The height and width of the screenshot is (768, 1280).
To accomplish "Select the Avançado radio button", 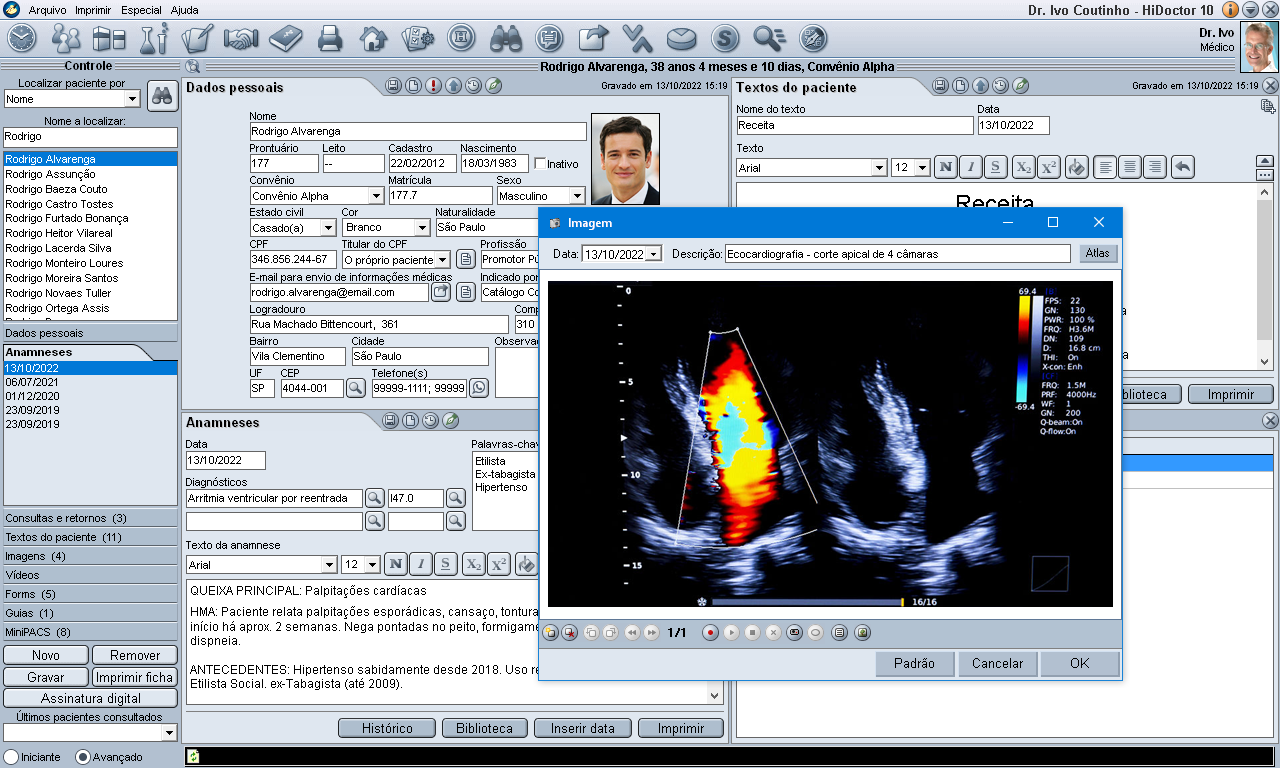I will point(83,757).
